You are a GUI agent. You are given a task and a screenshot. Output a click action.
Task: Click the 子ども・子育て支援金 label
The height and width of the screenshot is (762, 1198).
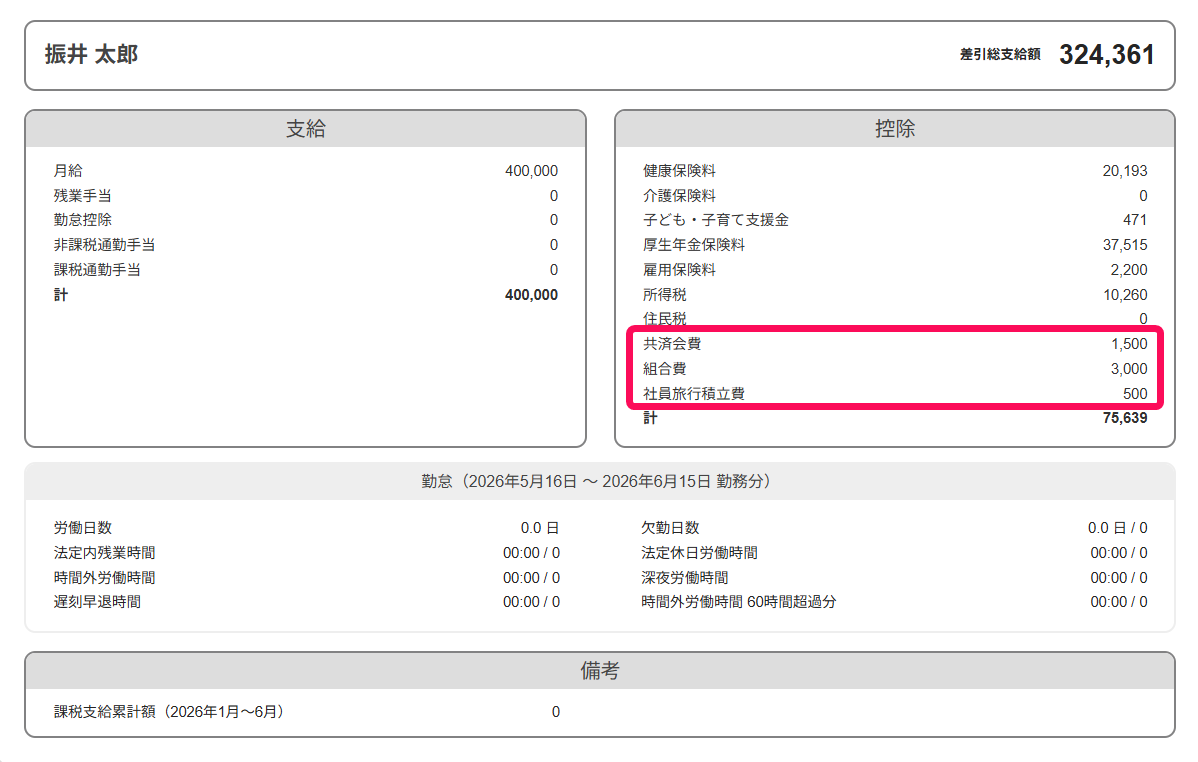tap(716, 220)
